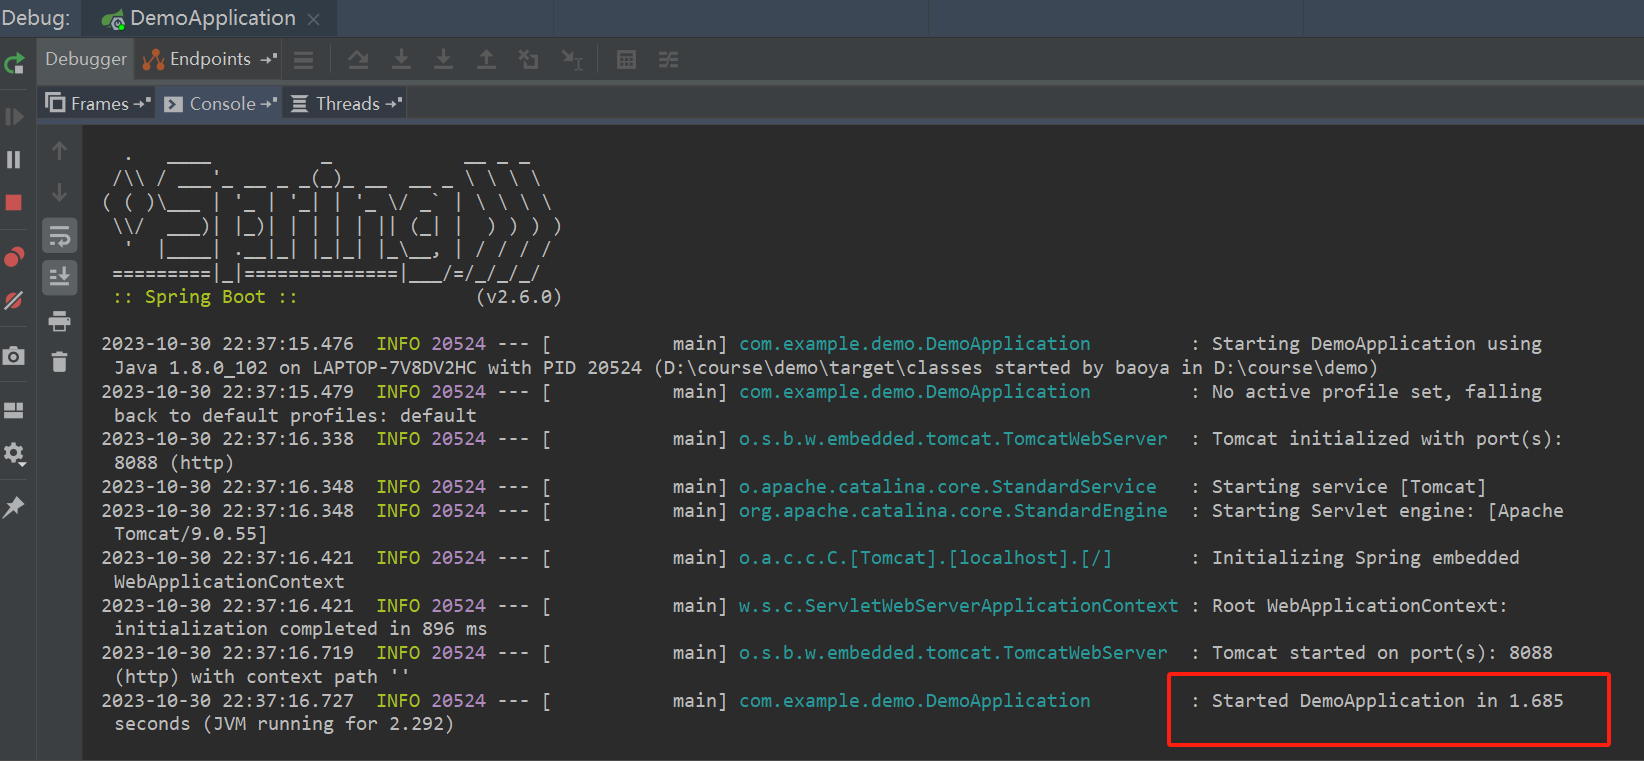Pause the running program
Image resolution: width=1644 pixels, height=761 pixels.
[x=14, y=160]
